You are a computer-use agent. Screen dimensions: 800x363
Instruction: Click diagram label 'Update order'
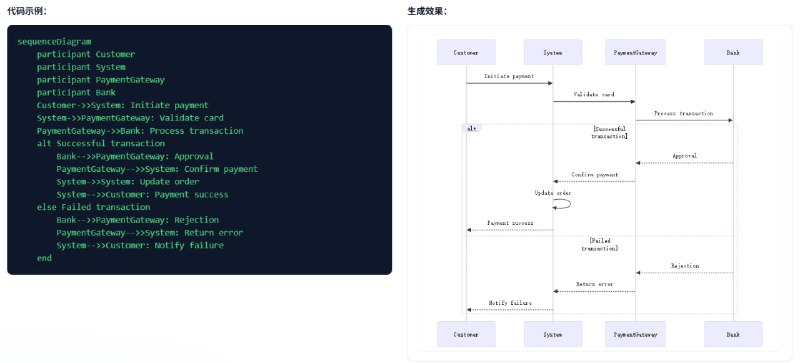(x=553, y=193)
